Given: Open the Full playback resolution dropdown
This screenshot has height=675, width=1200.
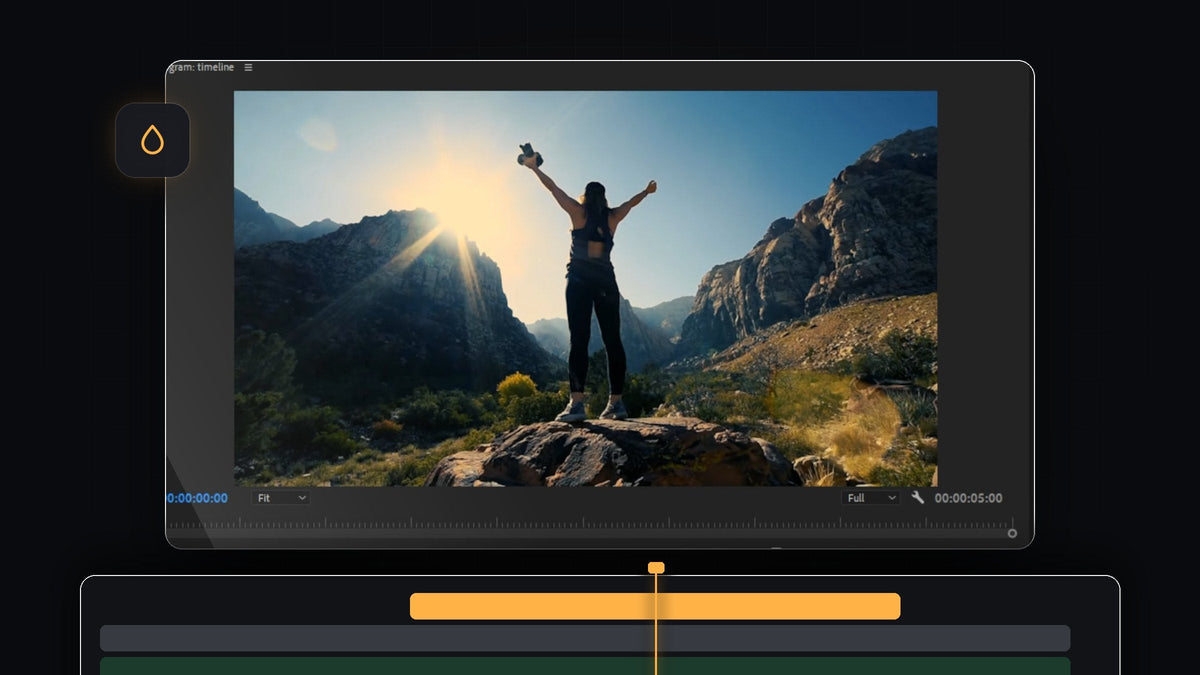Looking at the screenshot, I should pos(870,498).
